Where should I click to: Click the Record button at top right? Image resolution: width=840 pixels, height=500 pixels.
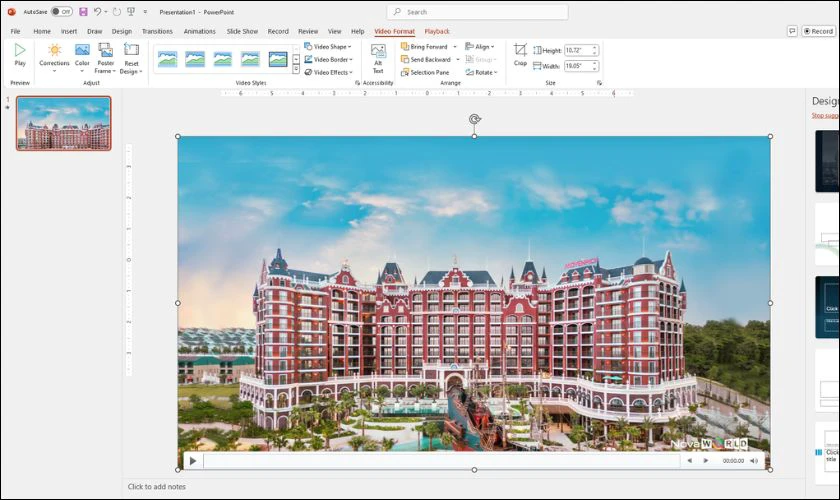click(818, 31)
